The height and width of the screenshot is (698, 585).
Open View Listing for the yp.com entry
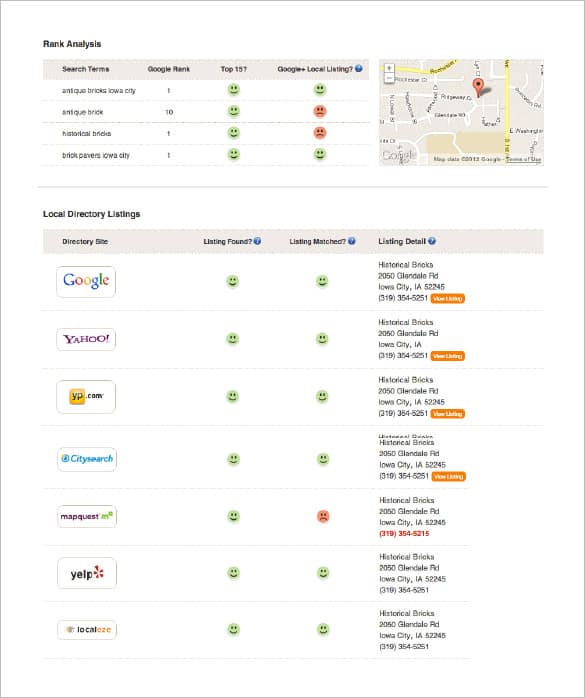[x=448, y=414]
